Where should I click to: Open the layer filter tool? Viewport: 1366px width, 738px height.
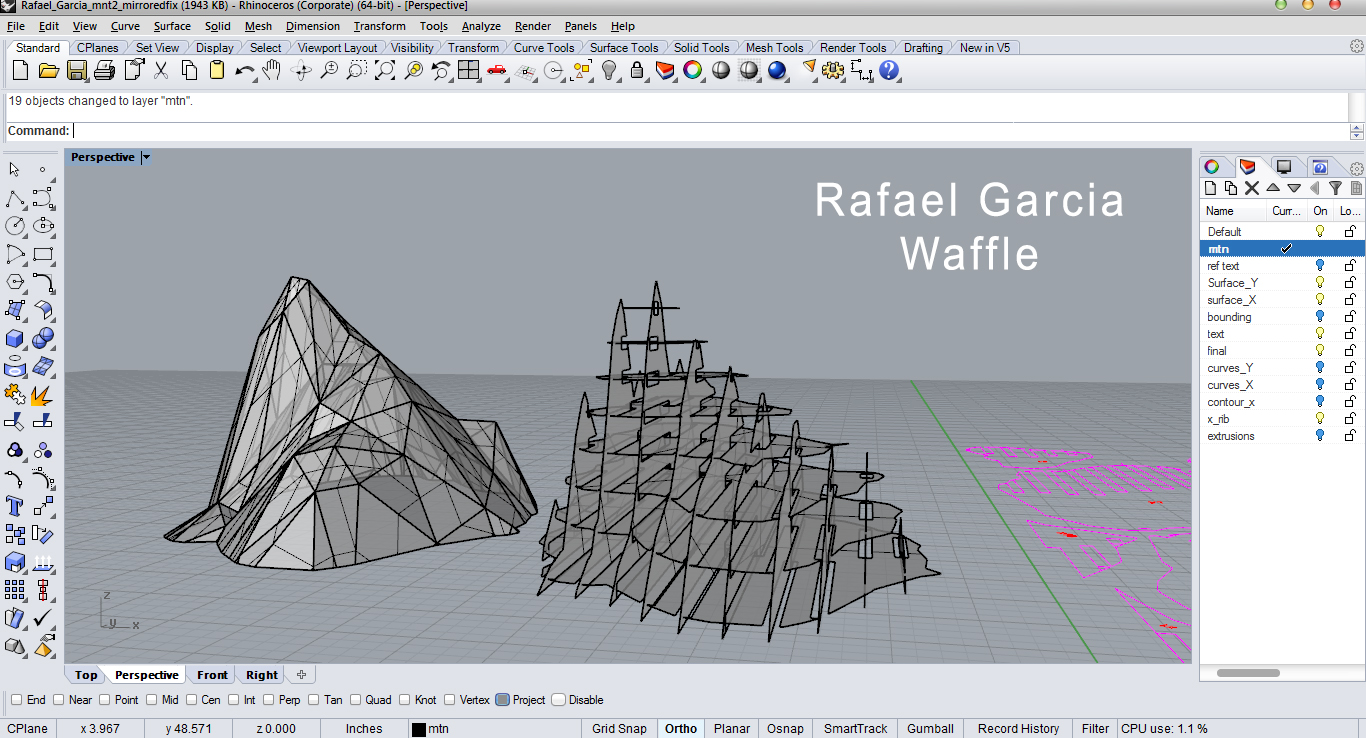tap(1337, 188)
